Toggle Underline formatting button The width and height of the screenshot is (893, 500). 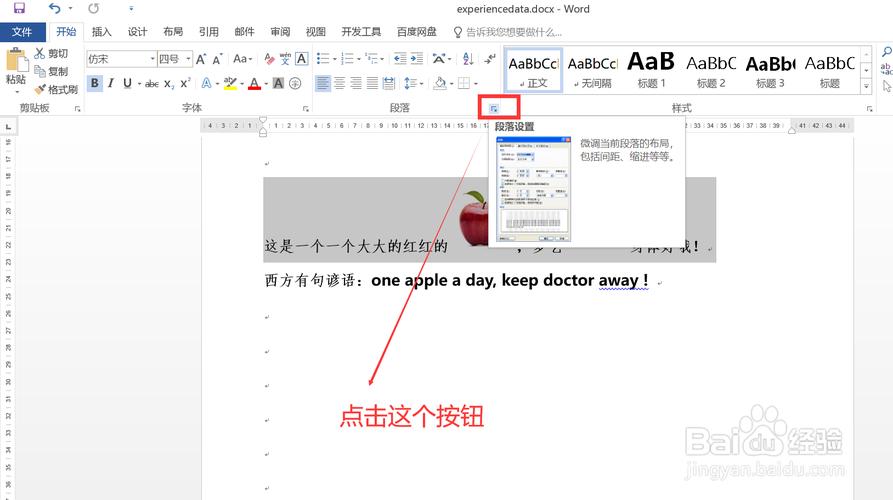click(128, 83)
